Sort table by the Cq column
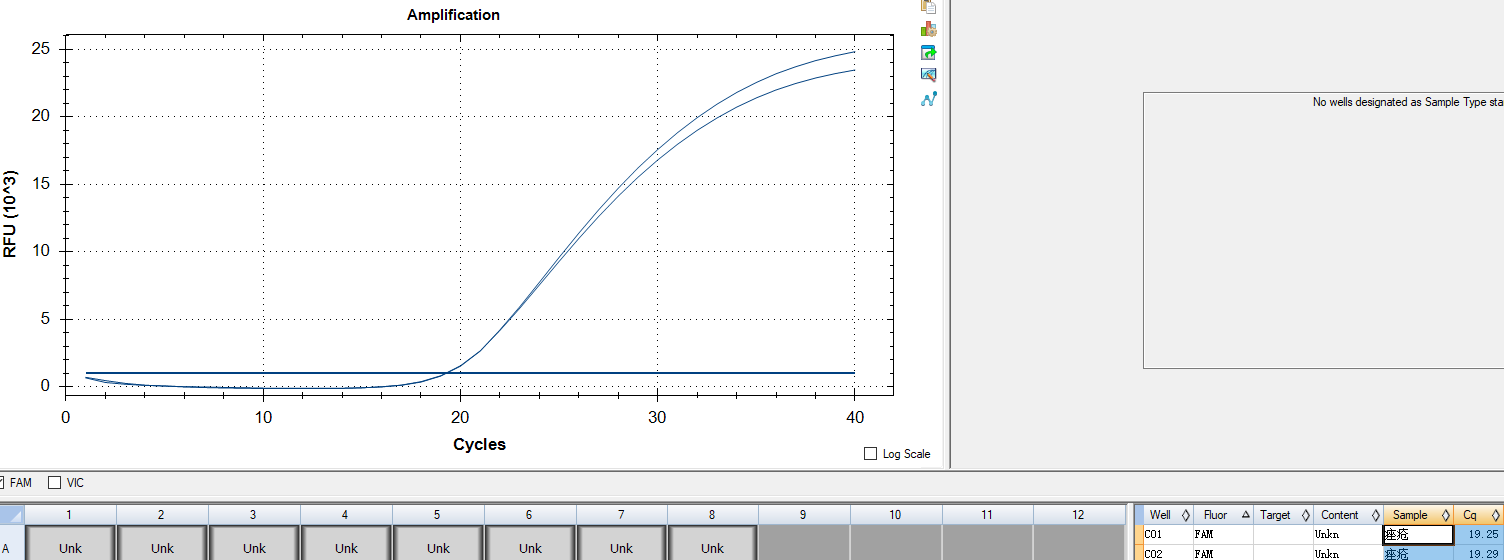Image resolution: width=1504 pixels, height=560 pixels. 1477,515
